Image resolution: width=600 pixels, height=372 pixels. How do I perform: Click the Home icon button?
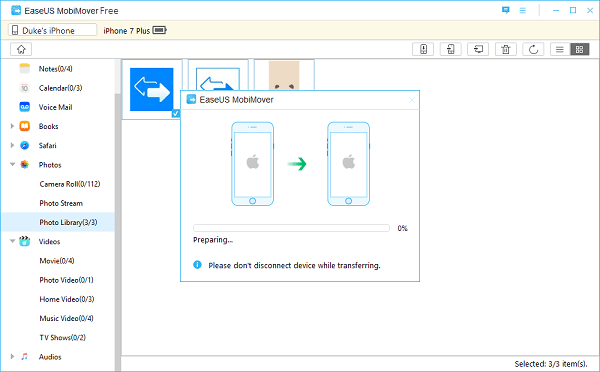click(x=21, y=49)
